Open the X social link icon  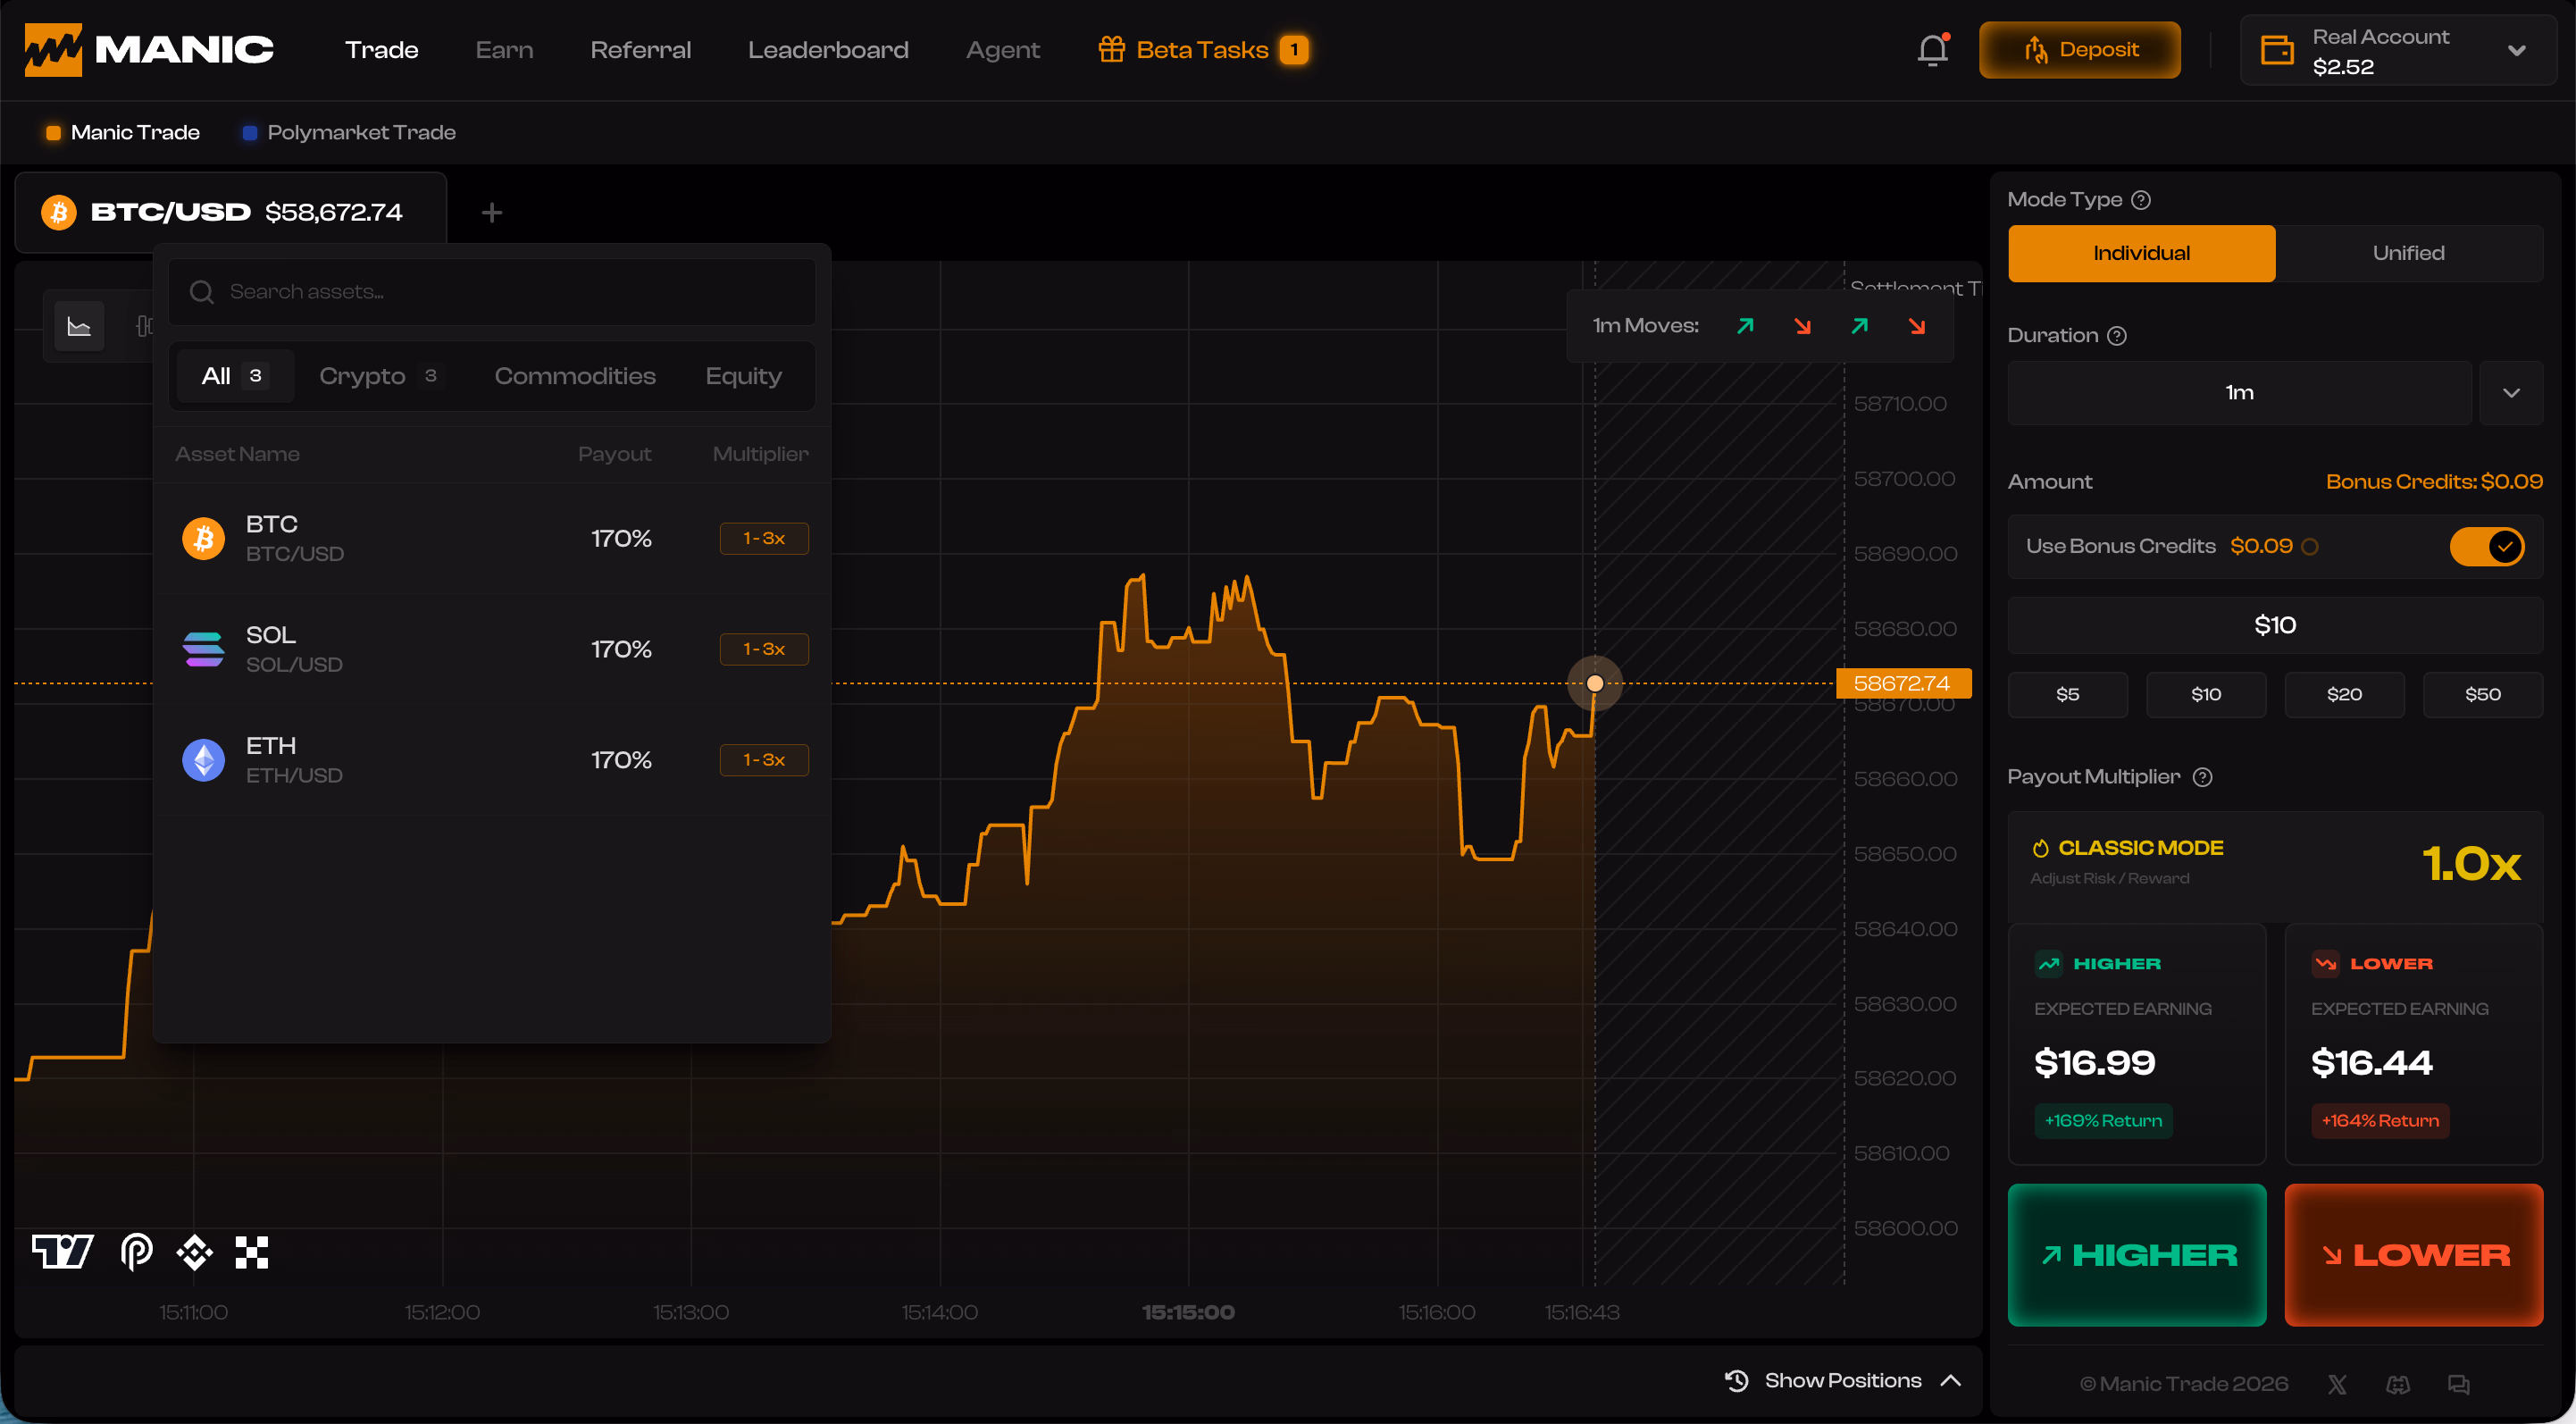(2336, 1384)
